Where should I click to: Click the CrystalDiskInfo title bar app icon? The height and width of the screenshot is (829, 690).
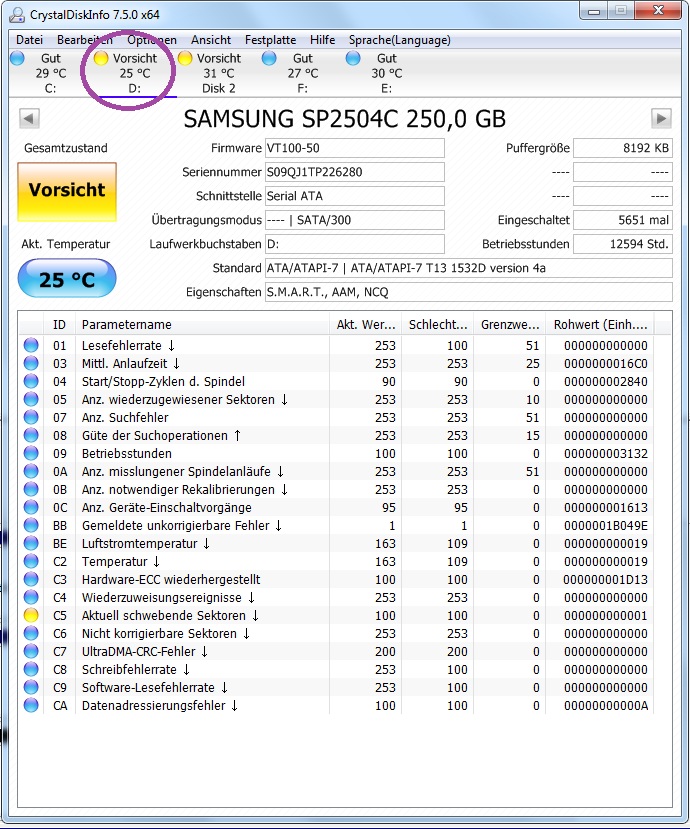coord(17,14)
